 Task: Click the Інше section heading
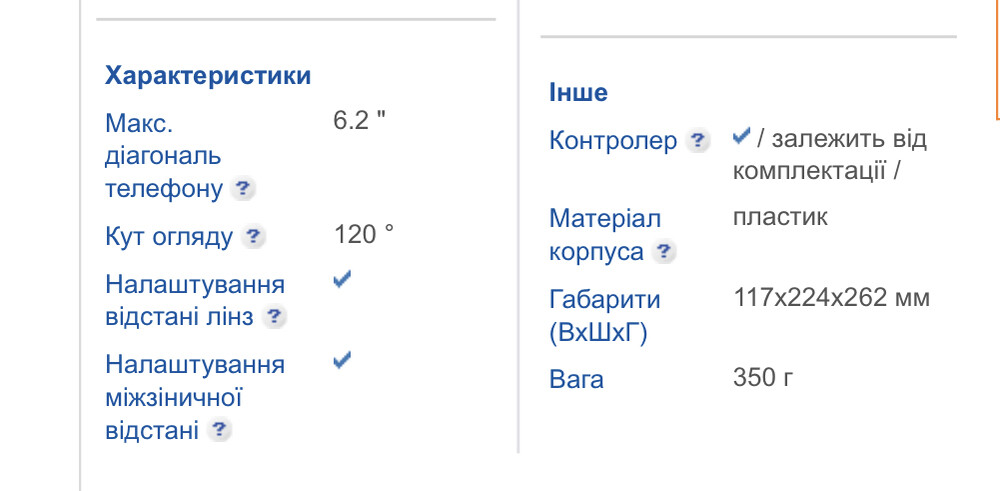tap(578, 93)
